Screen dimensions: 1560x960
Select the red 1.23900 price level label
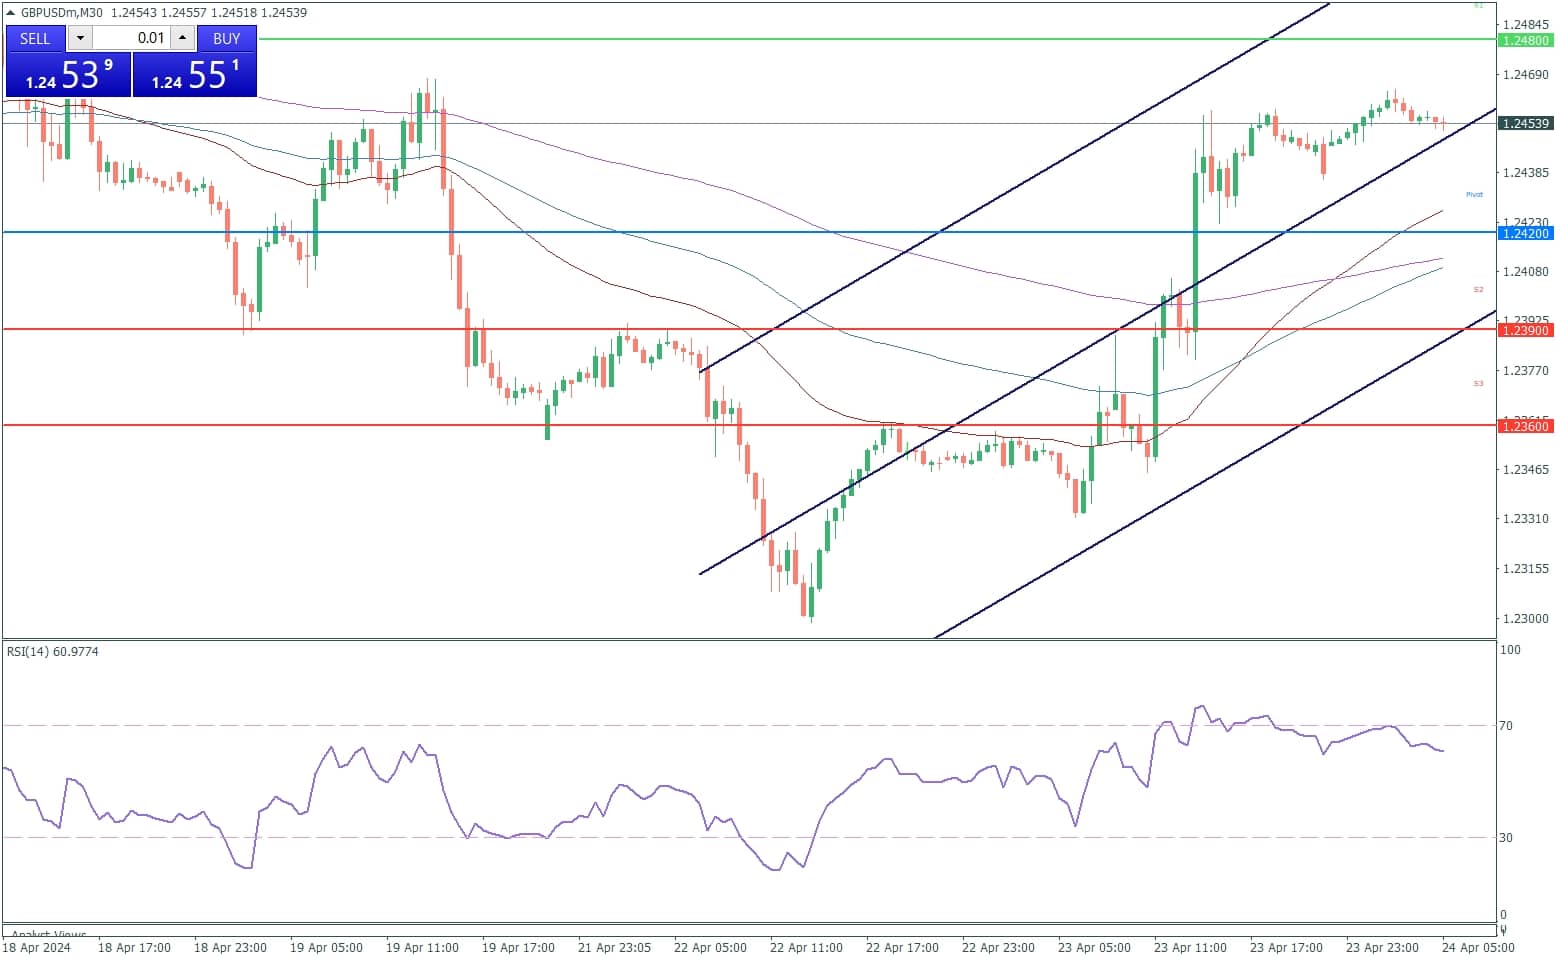pos(1526,330)
